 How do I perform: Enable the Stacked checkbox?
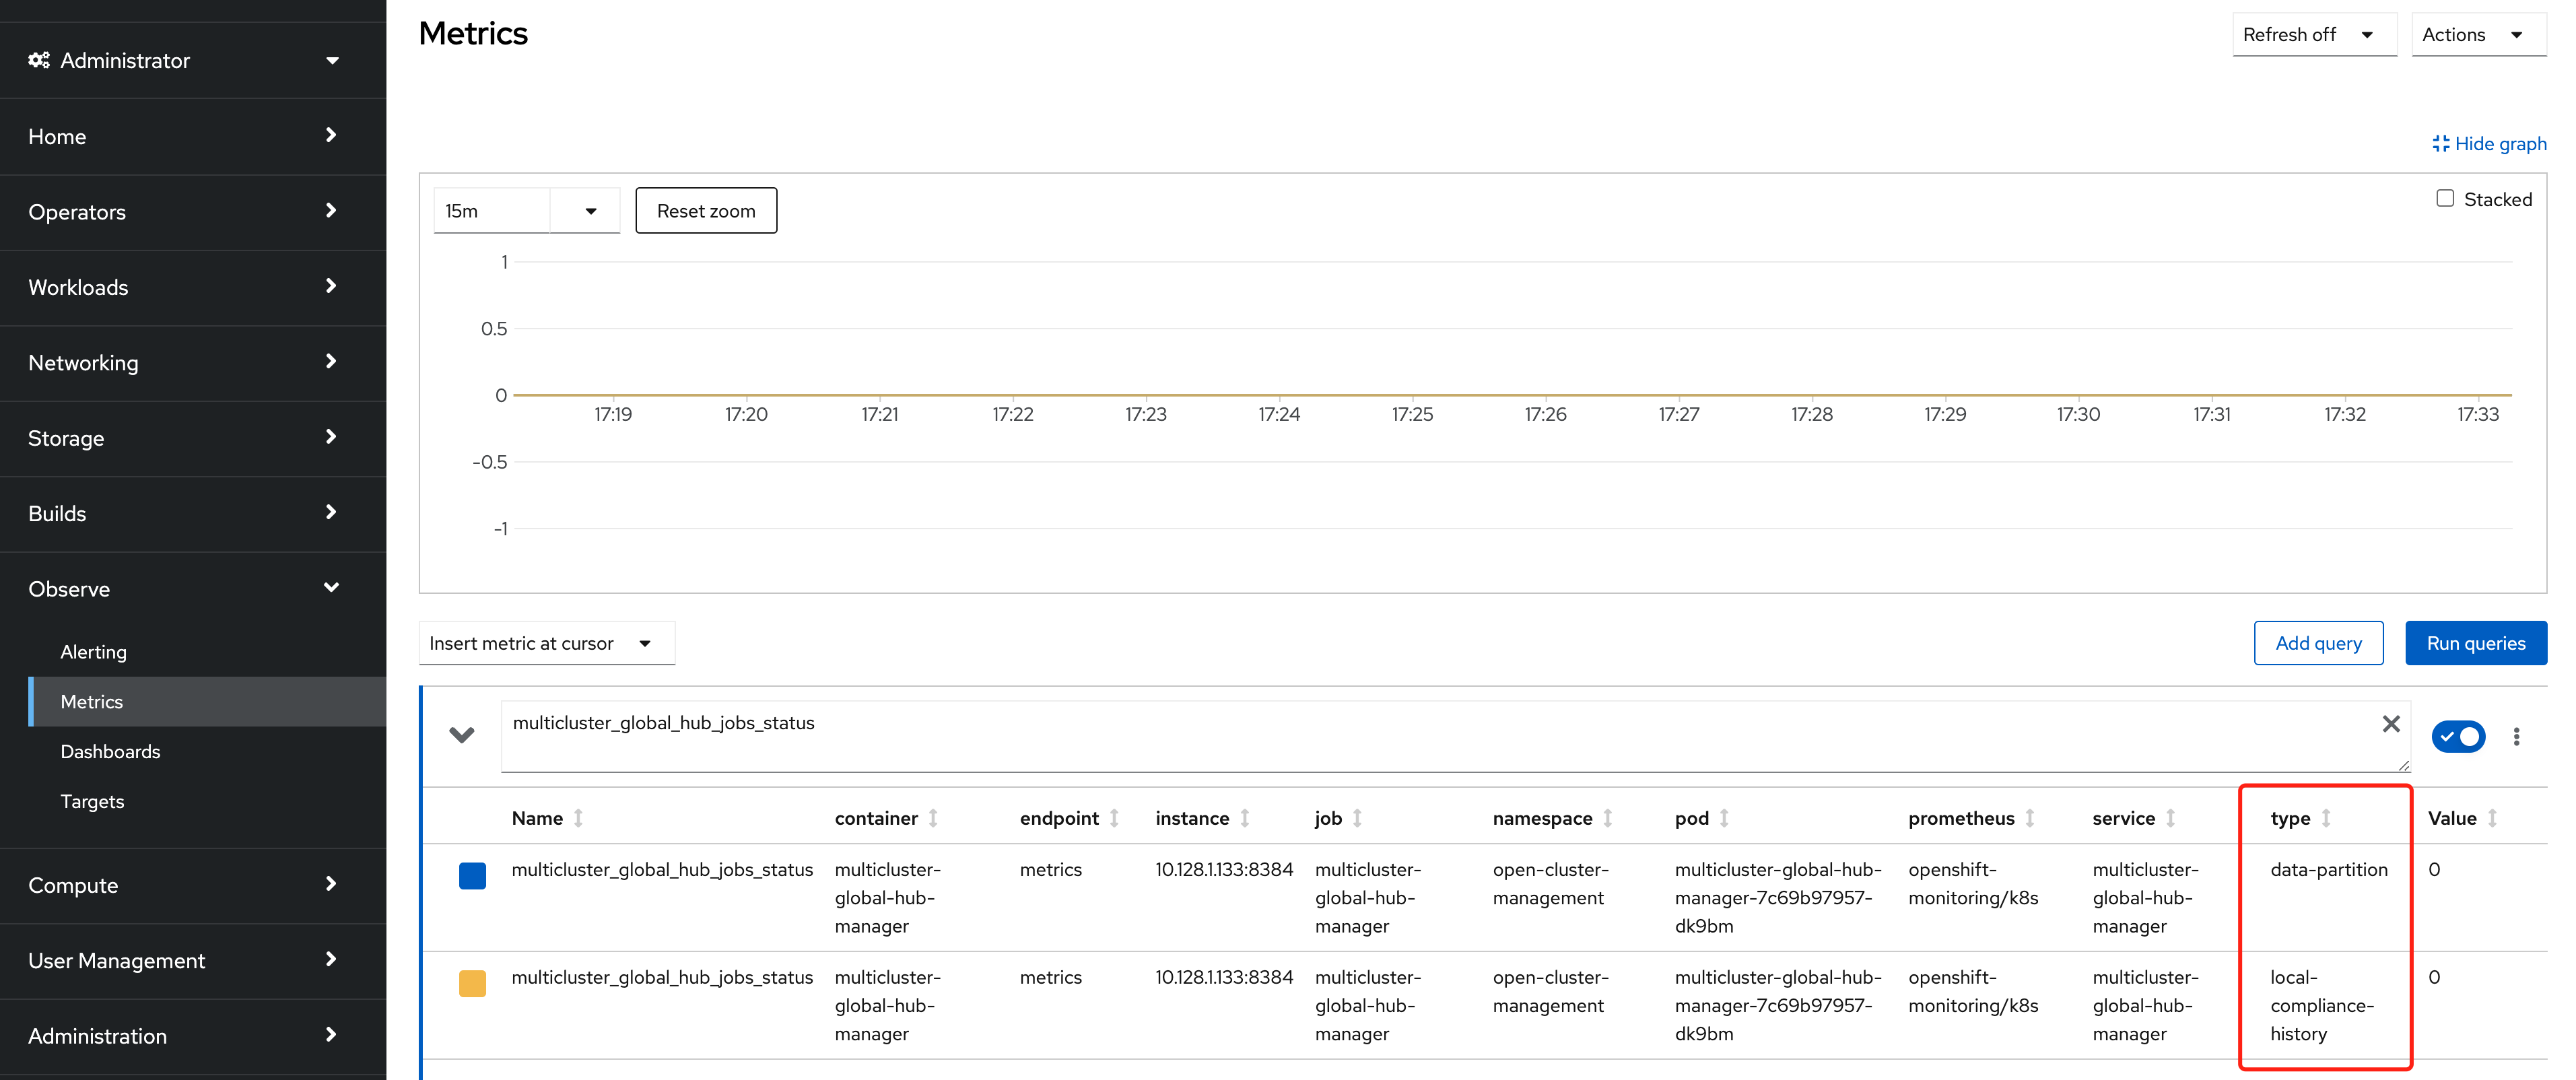(x=2445, y=198)
